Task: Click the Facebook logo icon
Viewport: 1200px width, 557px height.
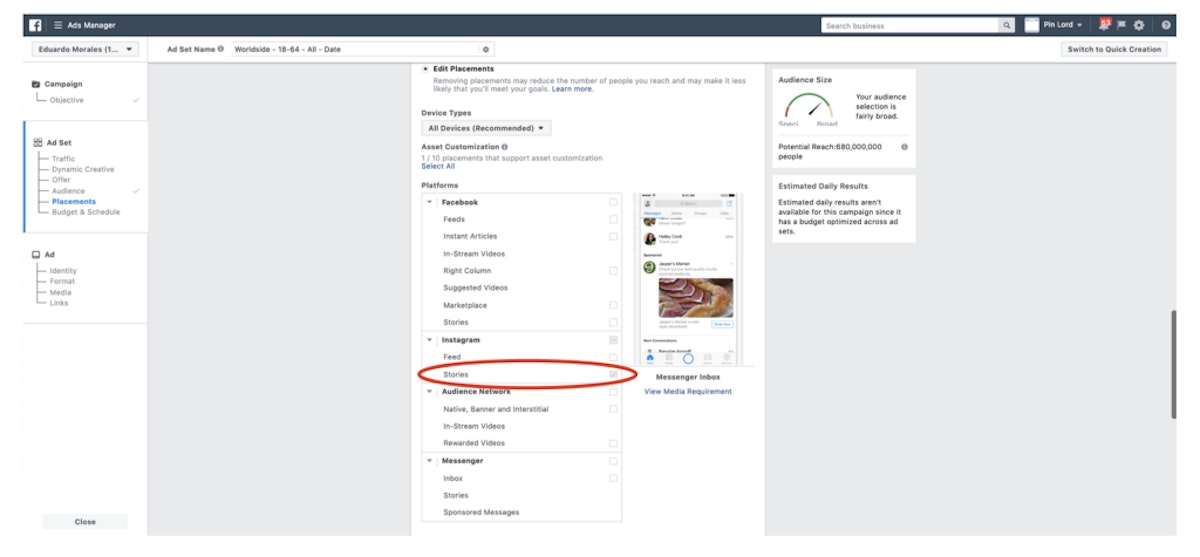Action: coord(35,25)
